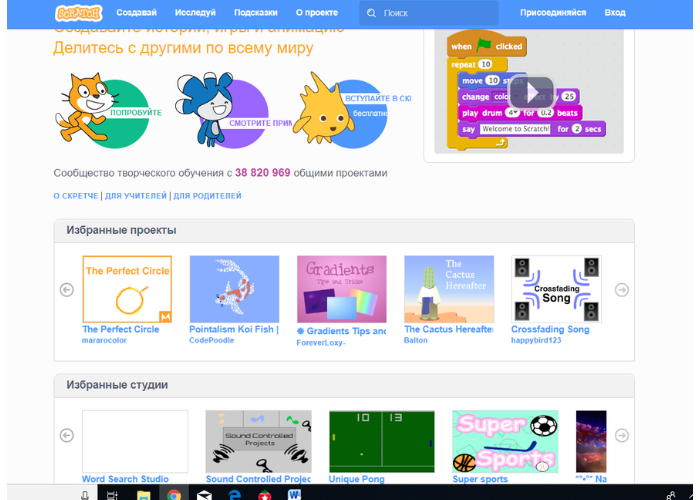
Task: Focus the Поиск search field
Action: 429,13
